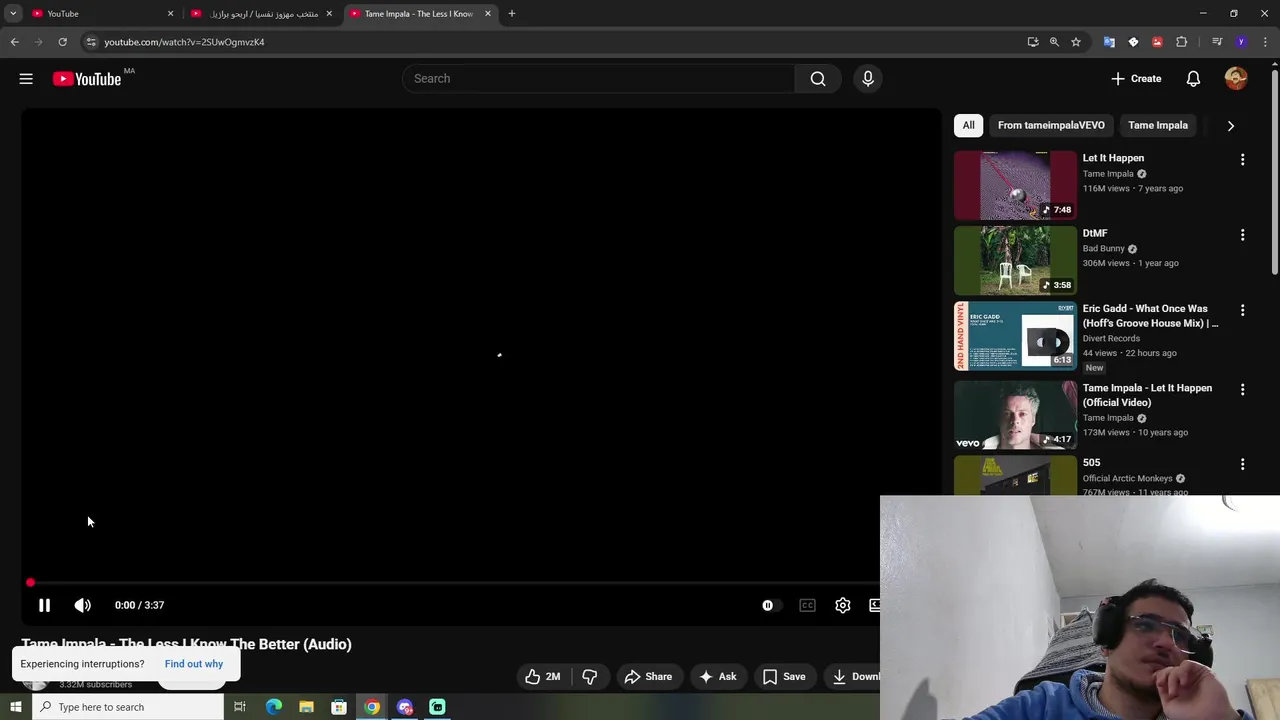Open the Windows Start menu
The height and width of the screenshot is (720, 1280).
click(x=15, y=707)
